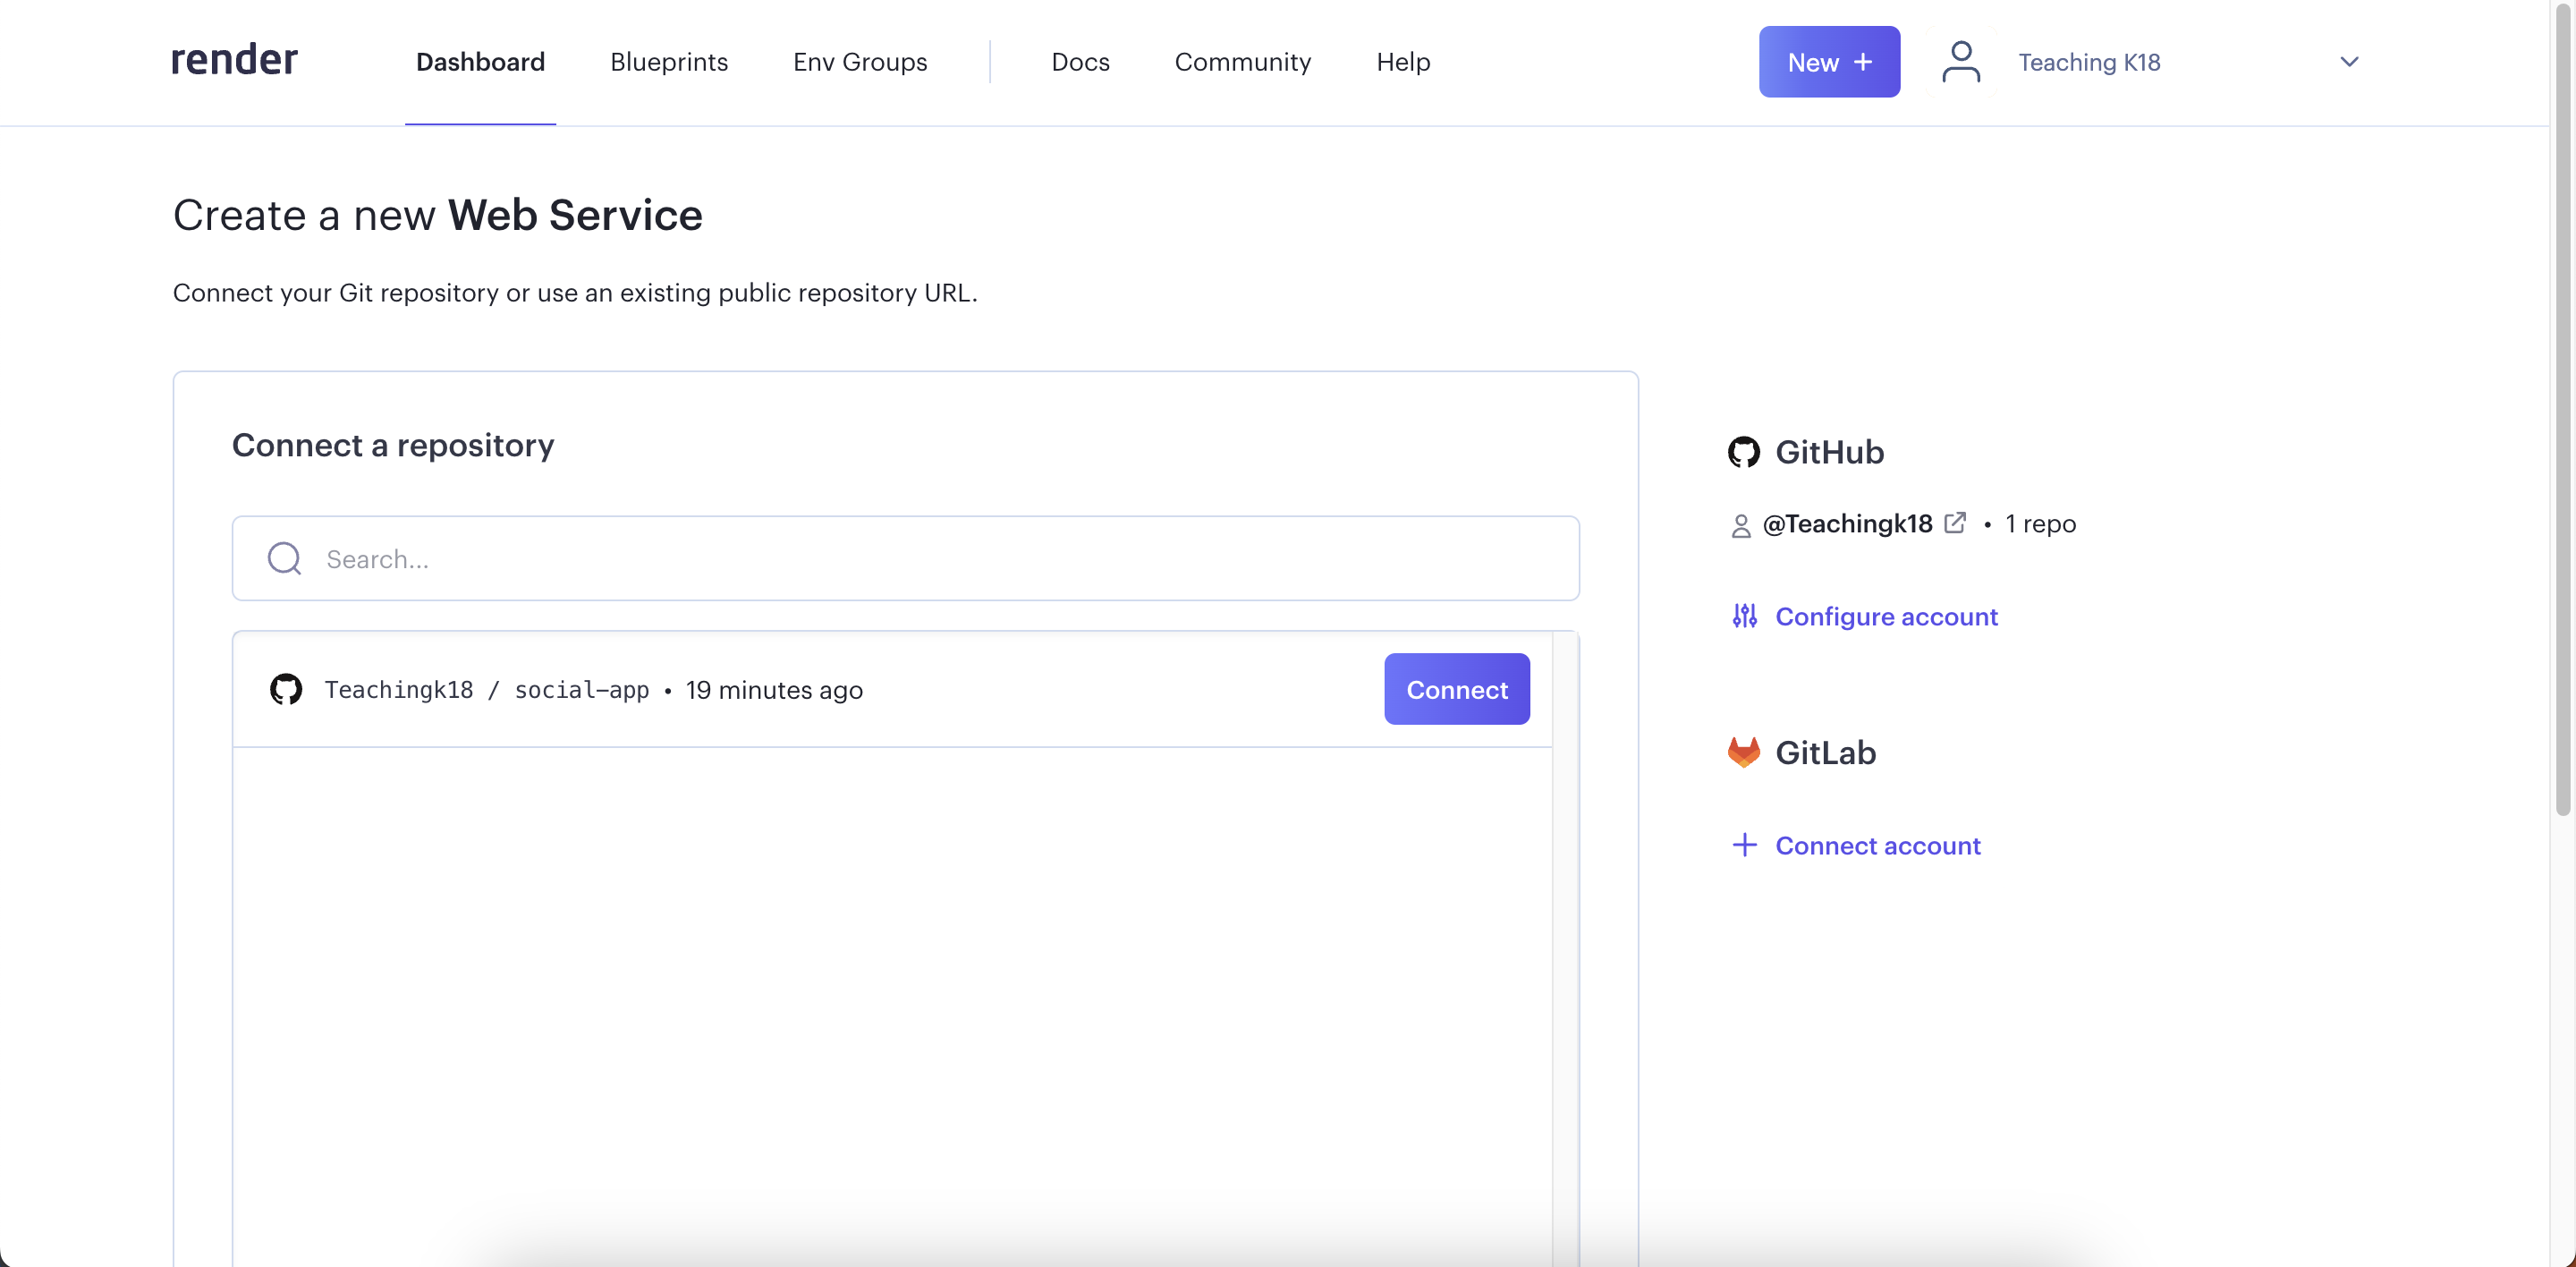Image resolution: width=2576 pixels, height=1267 pixels.
Task: Open external link icon next to @Teachingk18
Action: click(x=1954, y=523)
